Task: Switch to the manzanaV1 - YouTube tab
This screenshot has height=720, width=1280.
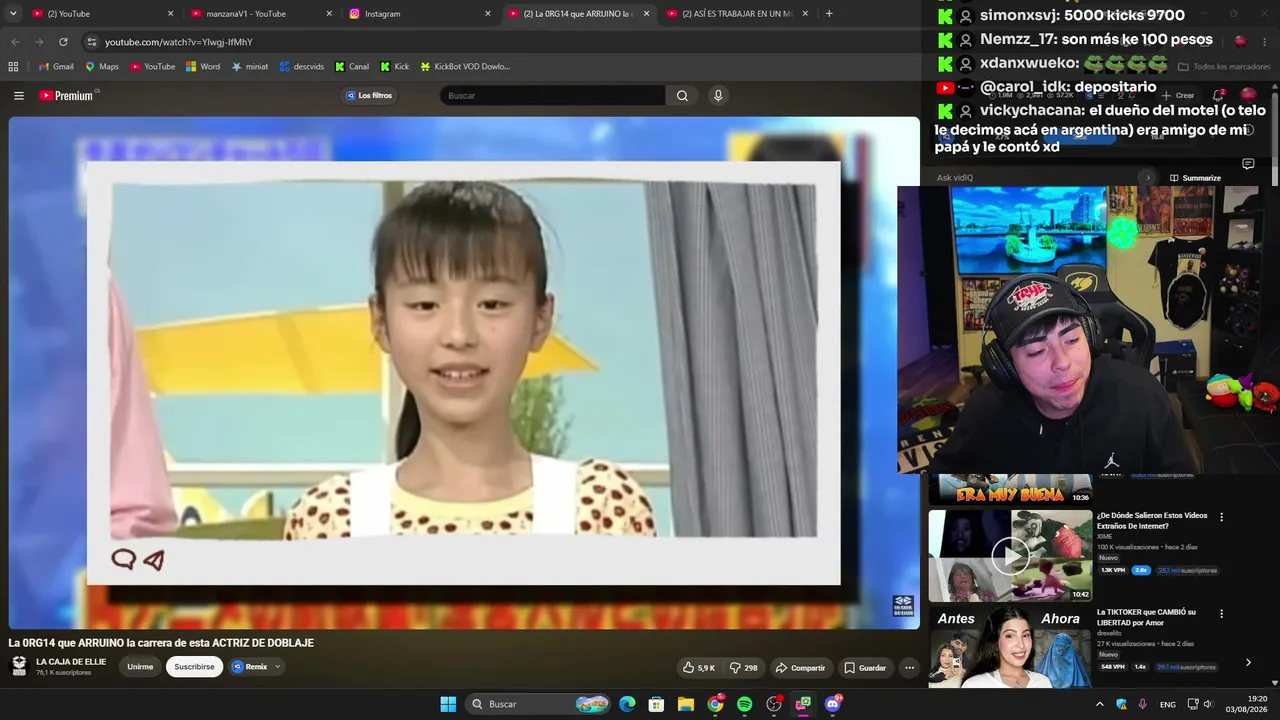Action: [x=260, y=14]
